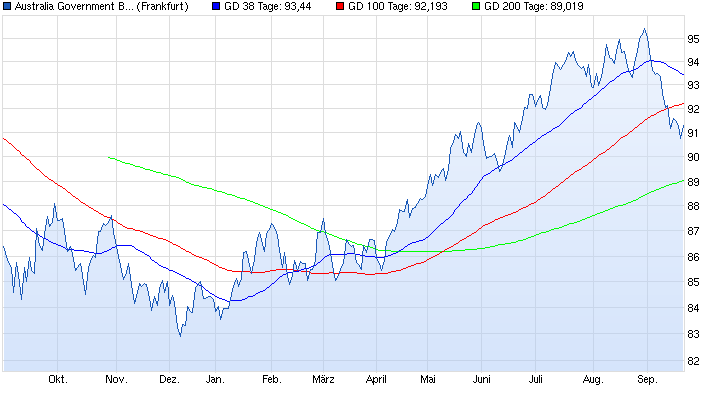The width and height of the screenshot is (726, 405).
Task: Click the 87 value on the price axis
Action: click(693, 232)
